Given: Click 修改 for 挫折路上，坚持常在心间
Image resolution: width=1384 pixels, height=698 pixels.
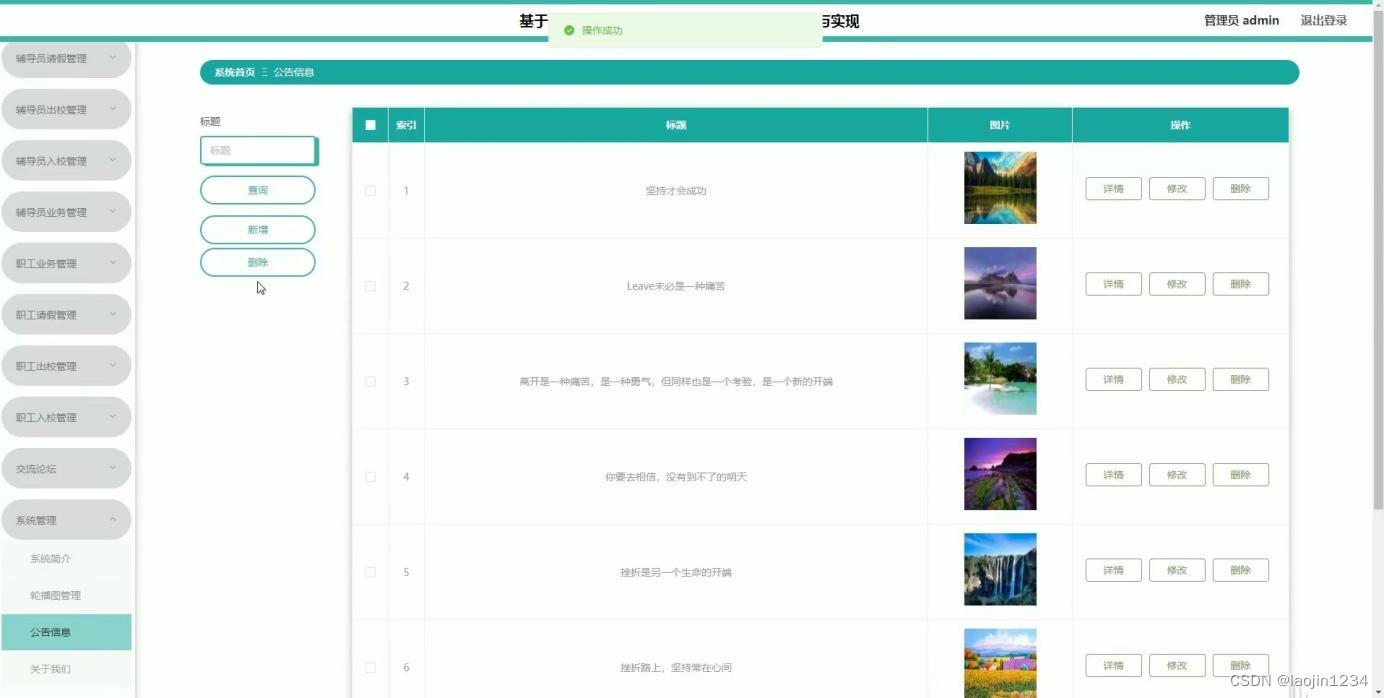Looking at the screenshot, I should pyautogui.click(x=1177, y=666).
